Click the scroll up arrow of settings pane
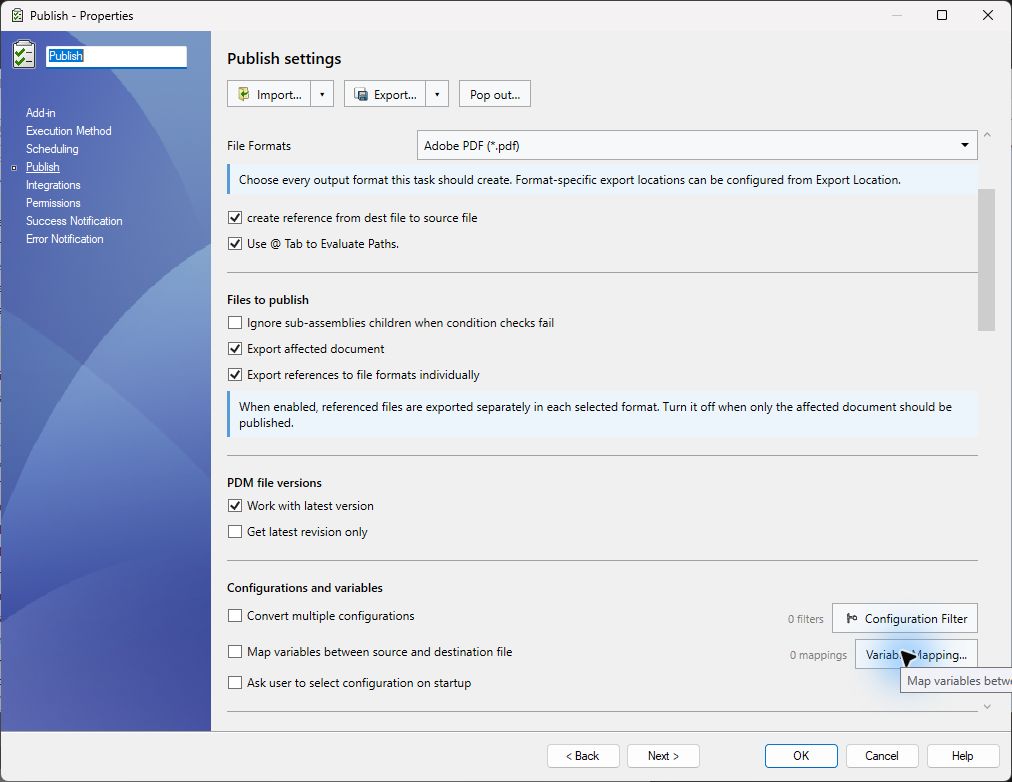This screenshot has height=782, width=1012. (987, 135)
